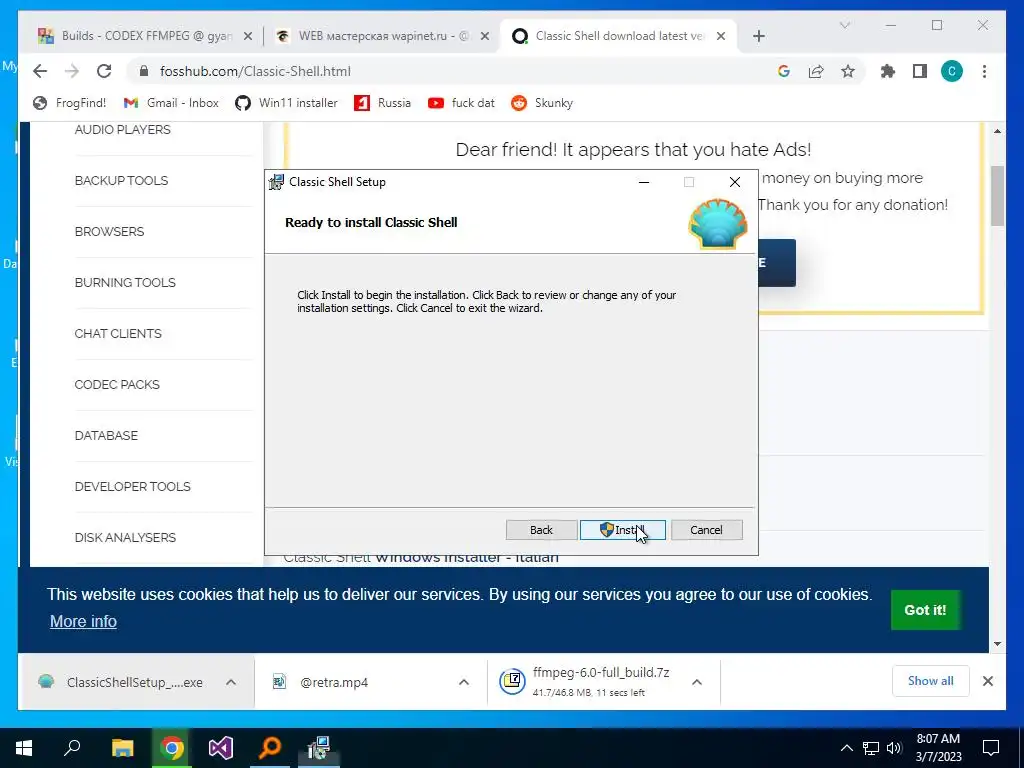The width and height of the screenshot is (1024, 768).
Task: Click the scrollbar up arrow
Action: tap(997, 131)
